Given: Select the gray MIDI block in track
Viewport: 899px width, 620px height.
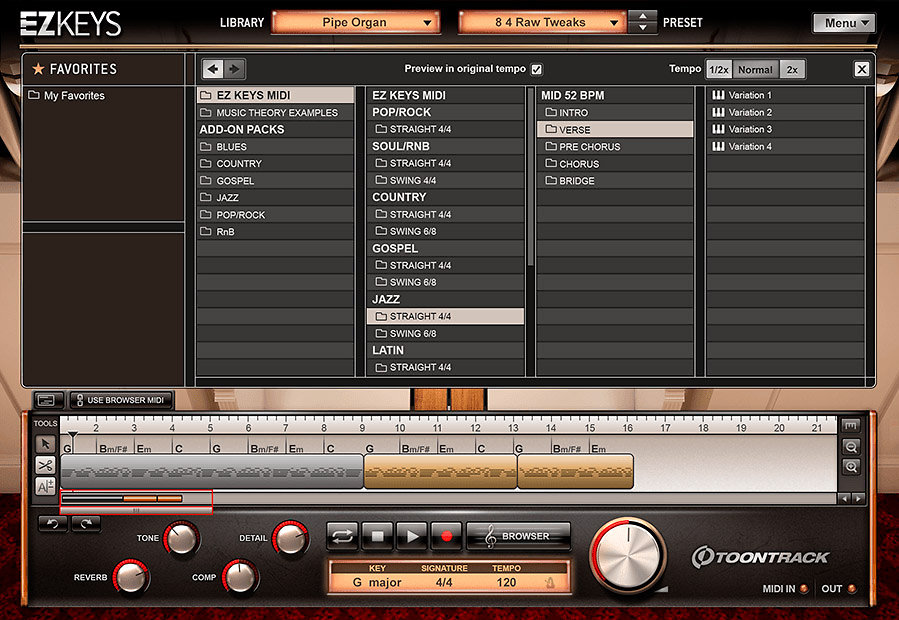Looking at the screenshot, I should point(212,471).
